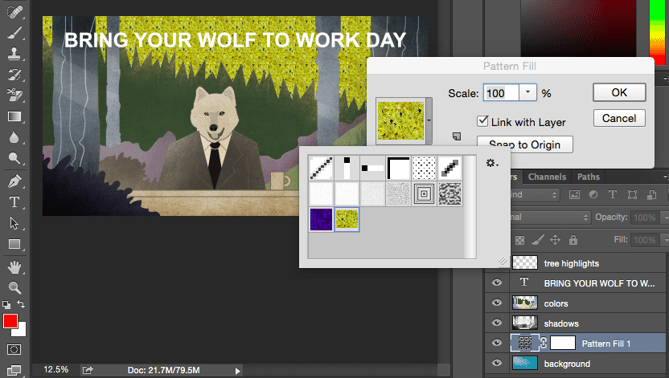The height and width of the screenshot is (378, 669).
Task: Lock image pixels with brush icon
Action: coord(538,240)
